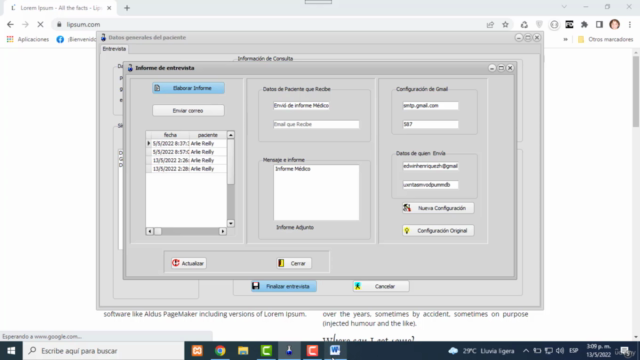Click the Envió de informe Médico field
The width and height of the screenshot is (640, 360).
pyautogui.click(x=301, y=105)
